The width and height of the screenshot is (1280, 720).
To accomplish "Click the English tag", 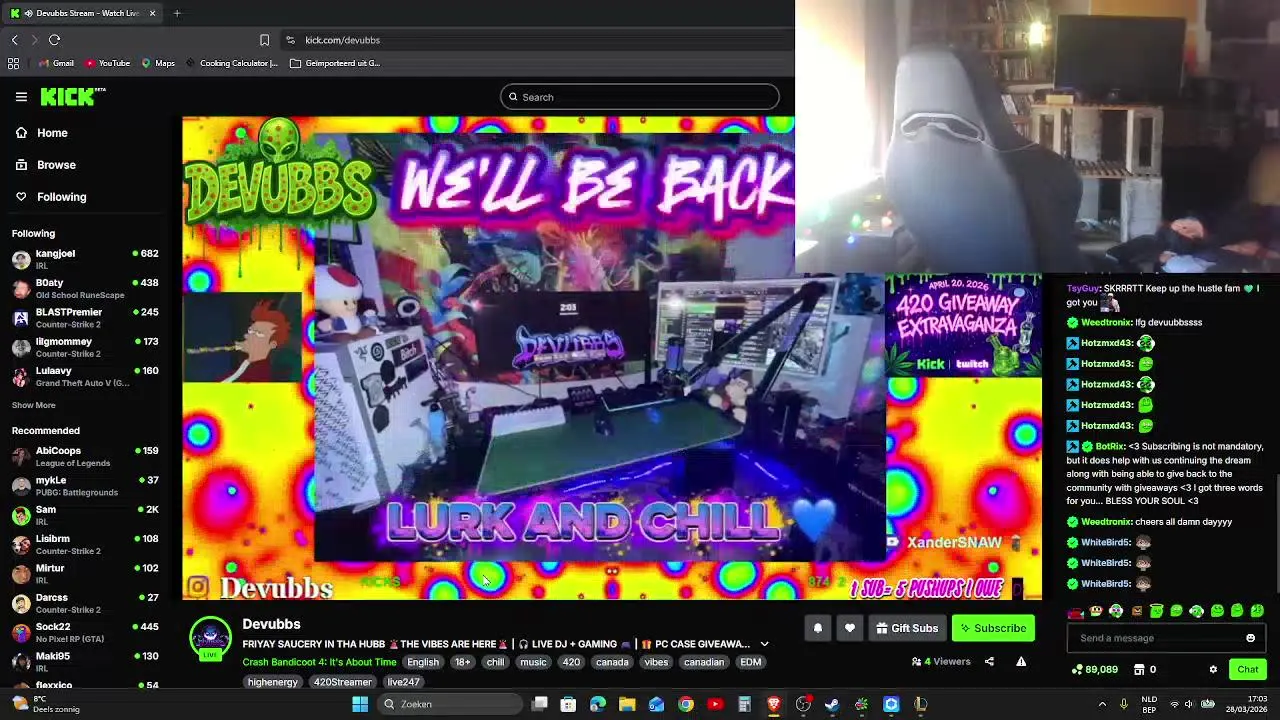I will pyautogui.click(x=423, y=662).
